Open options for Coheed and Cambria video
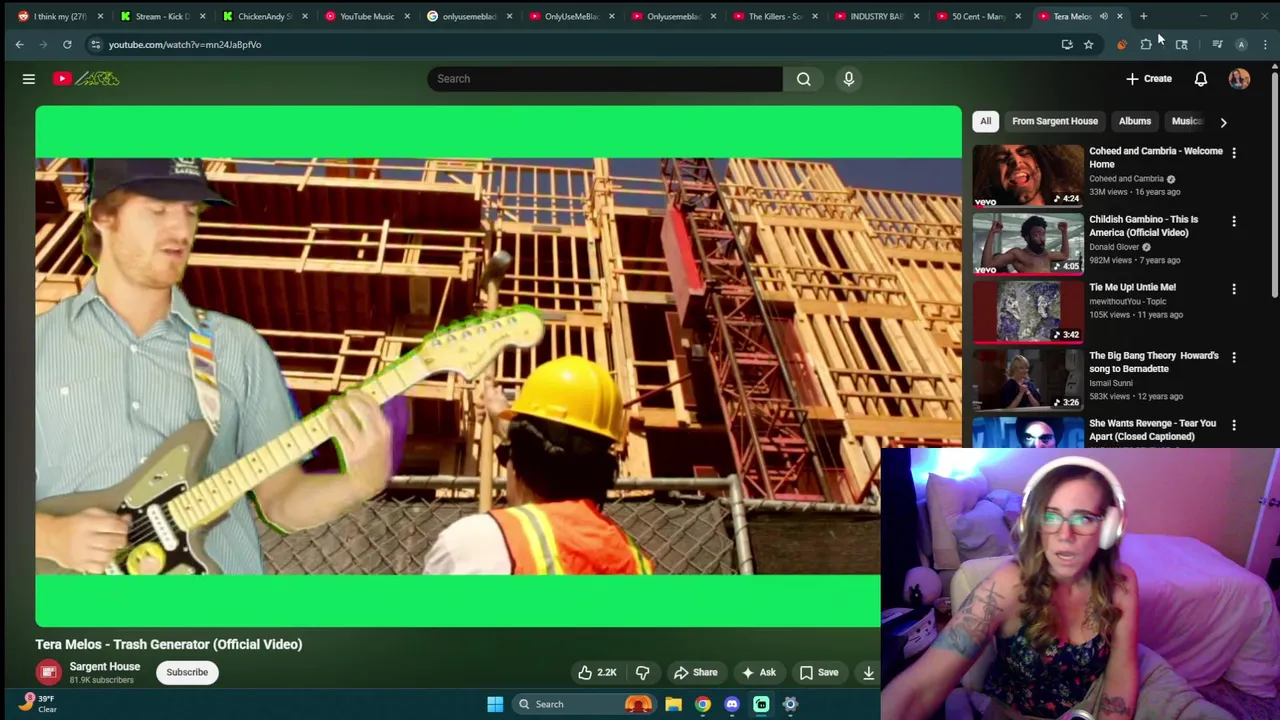The image size is (1280, 720). [1234, 153]
